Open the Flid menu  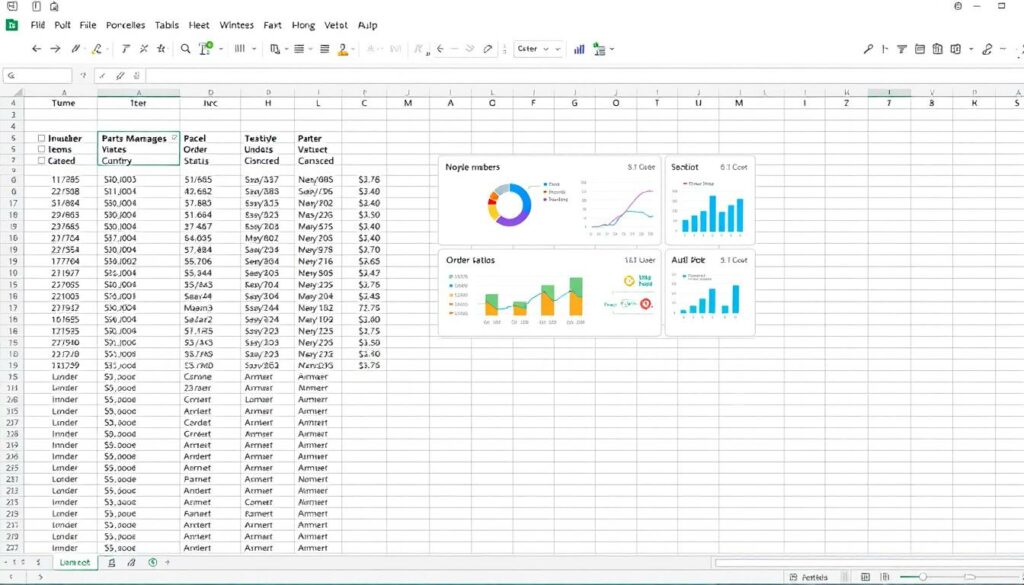point(38,25)
